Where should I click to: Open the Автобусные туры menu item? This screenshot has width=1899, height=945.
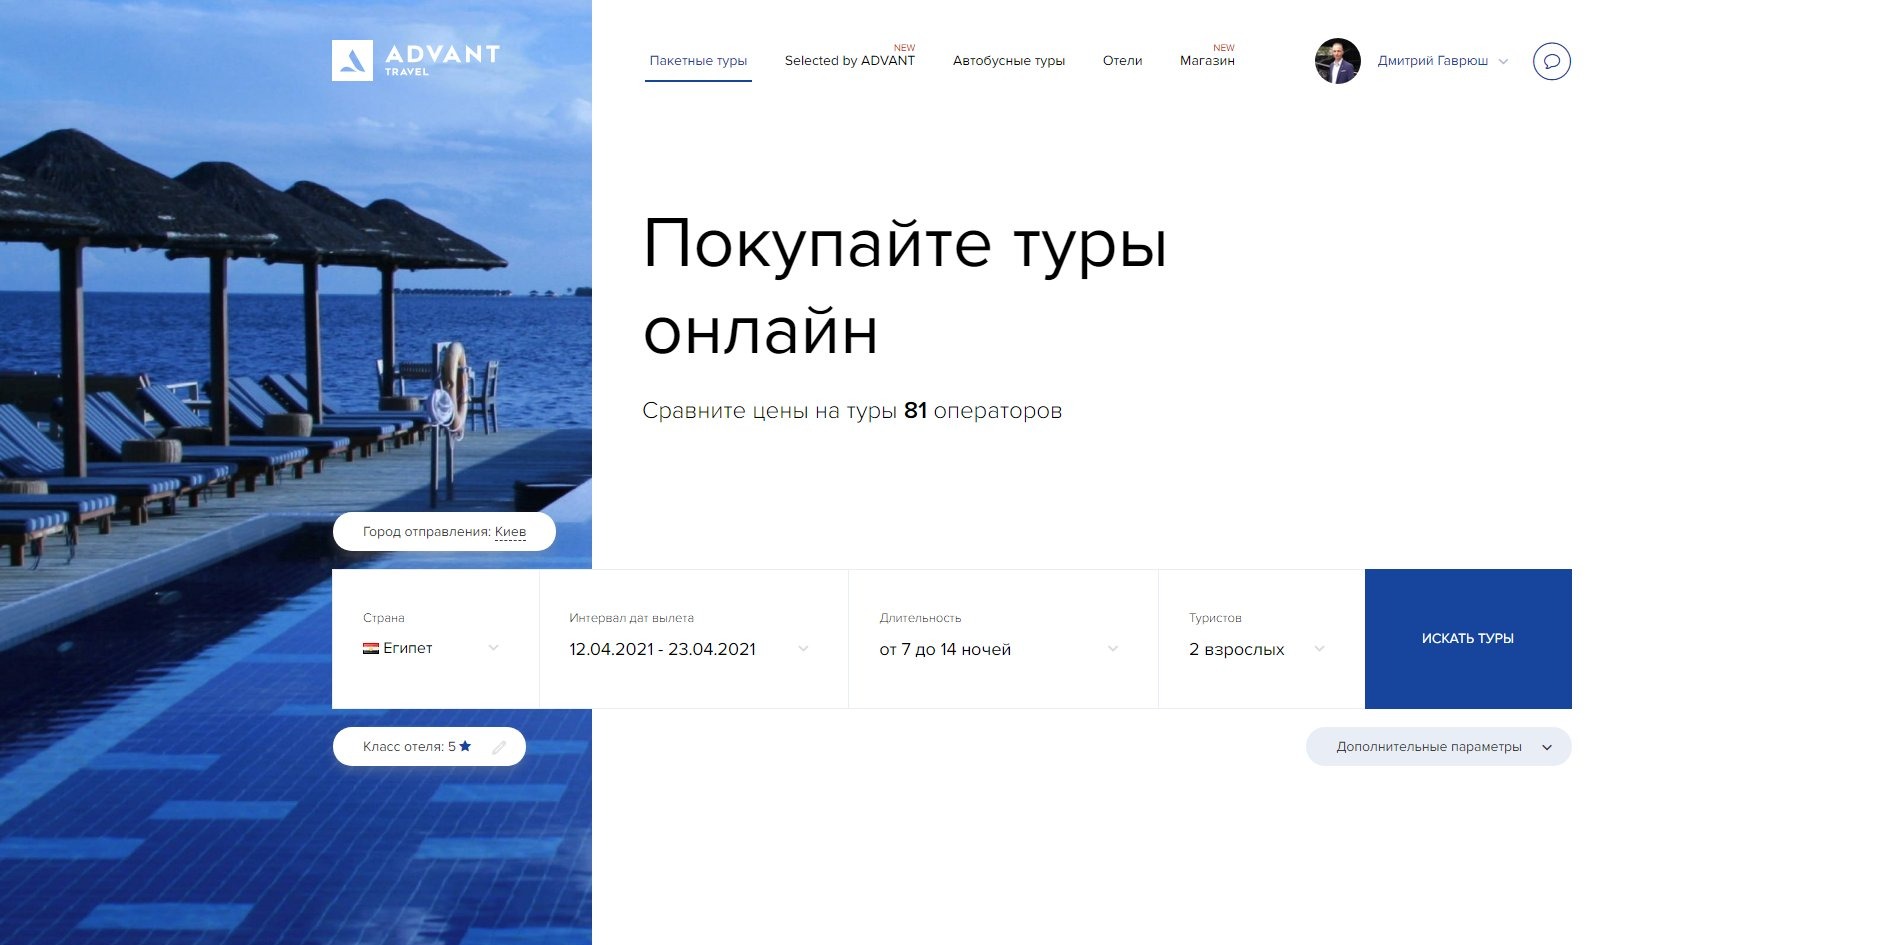[x=1010, y=61]
